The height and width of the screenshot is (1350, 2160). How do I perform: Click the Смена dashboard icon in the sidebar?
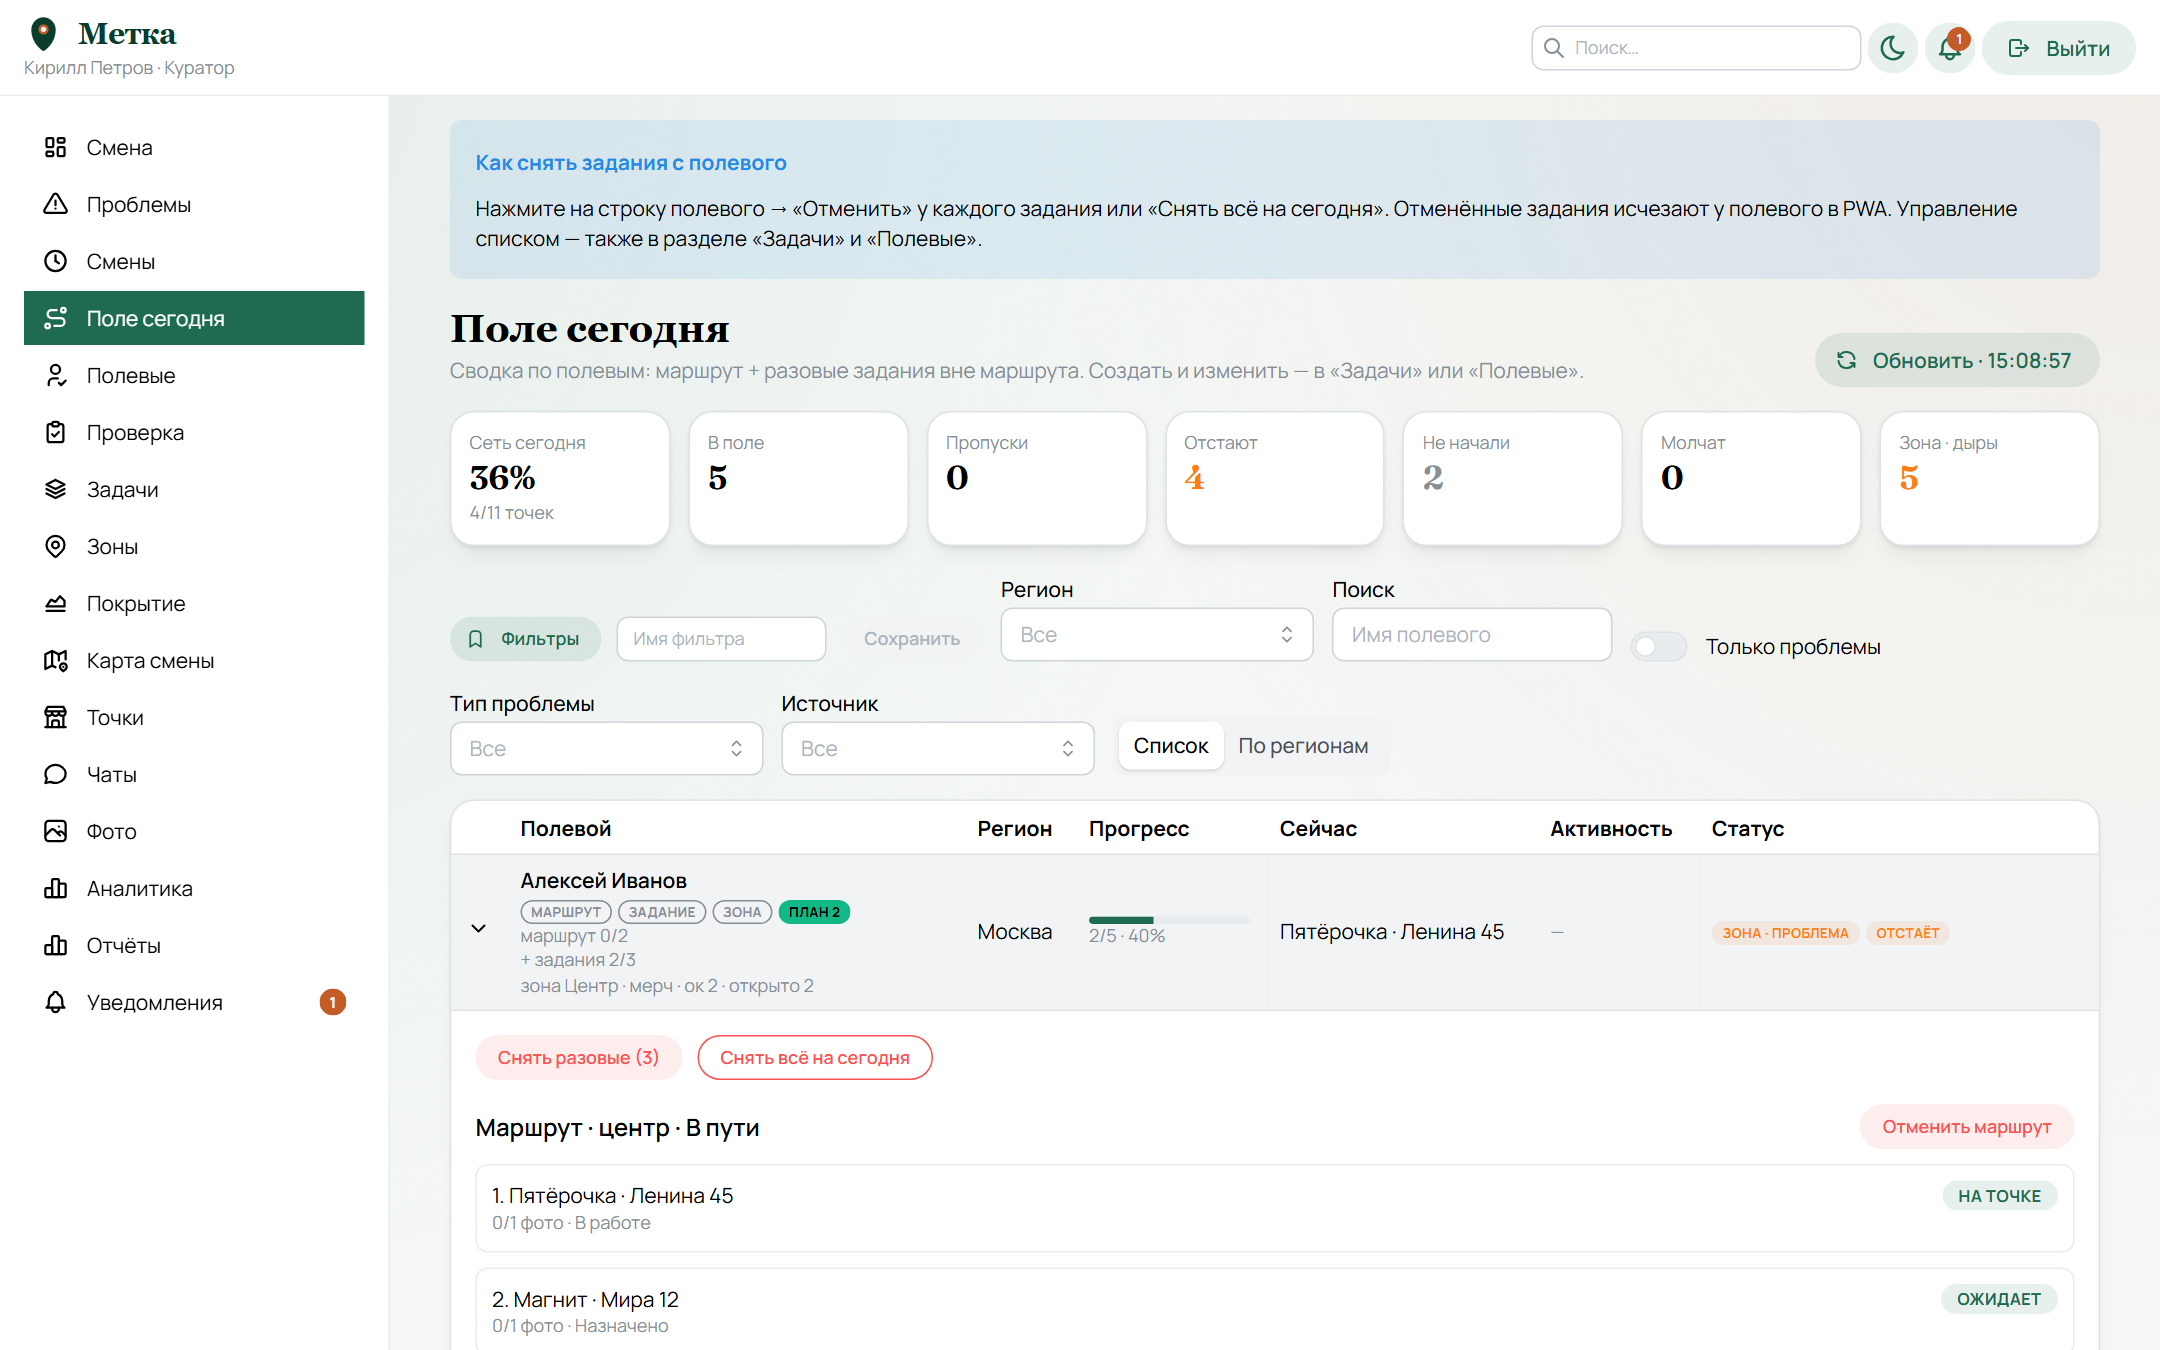tap(55, 148)
